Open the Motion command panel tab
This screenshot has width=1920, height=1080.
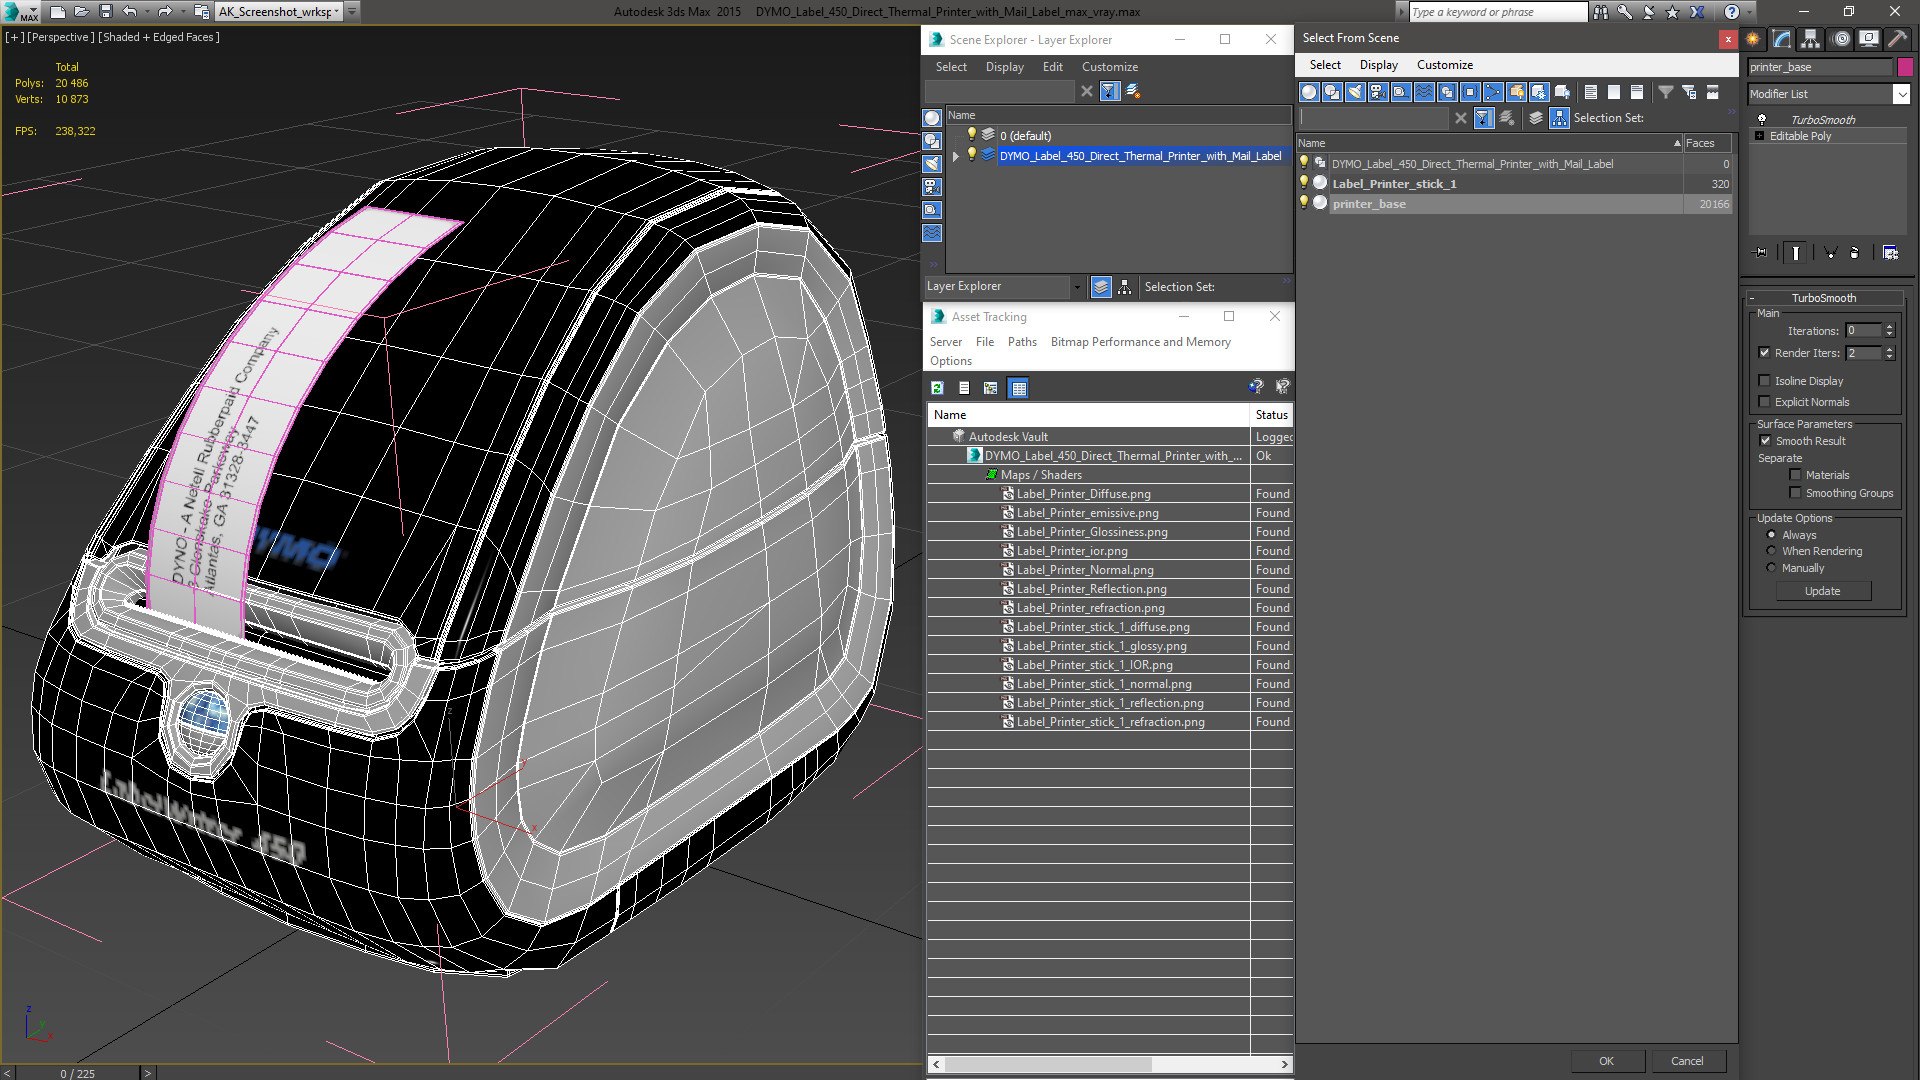1841,39
